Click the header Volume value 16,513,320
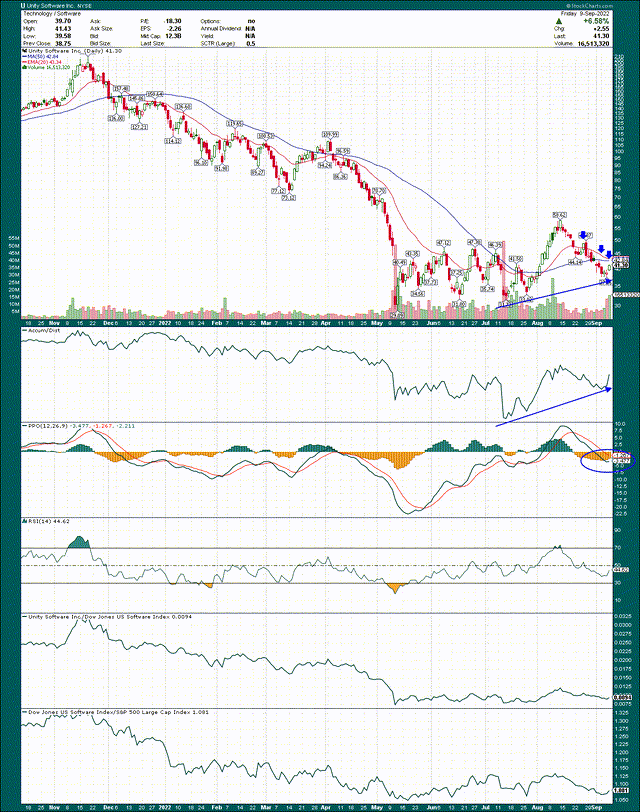 point(593,44)
